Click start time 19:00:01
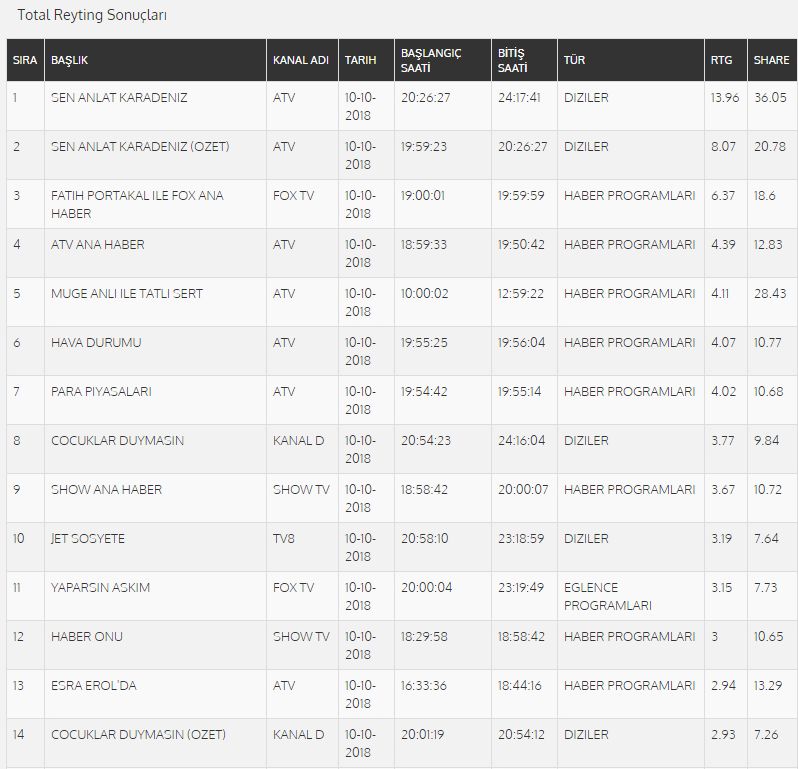The height and width of the screenshot is (769, 798). point(422,195)
